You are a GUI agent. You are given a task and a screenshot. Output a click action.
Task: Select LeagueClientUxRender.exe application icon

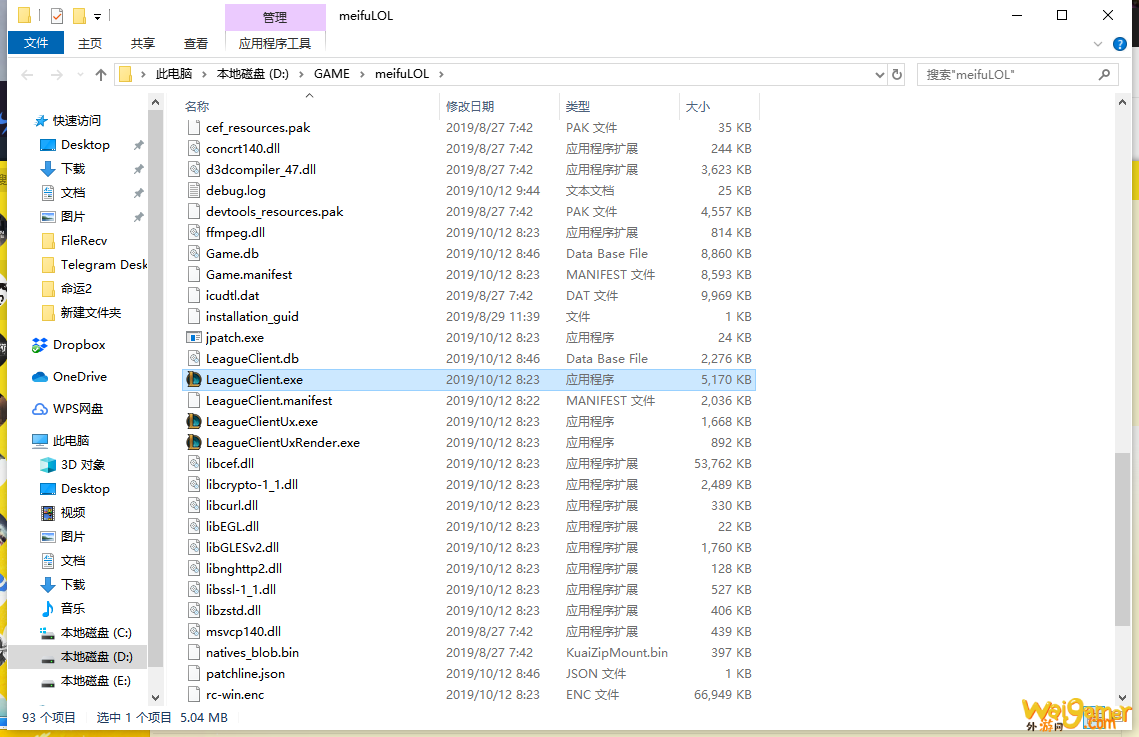(193, 442)
